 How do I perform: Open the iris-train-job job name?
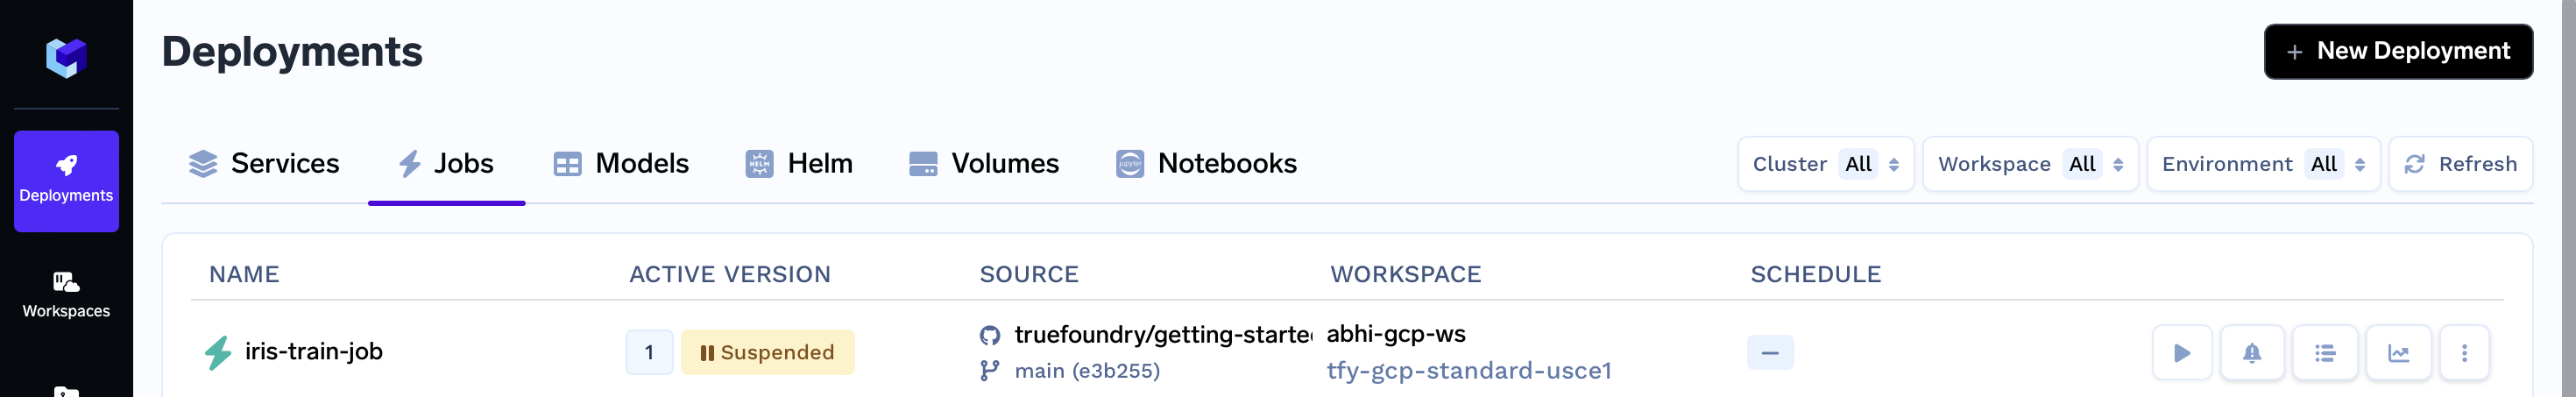314,352
